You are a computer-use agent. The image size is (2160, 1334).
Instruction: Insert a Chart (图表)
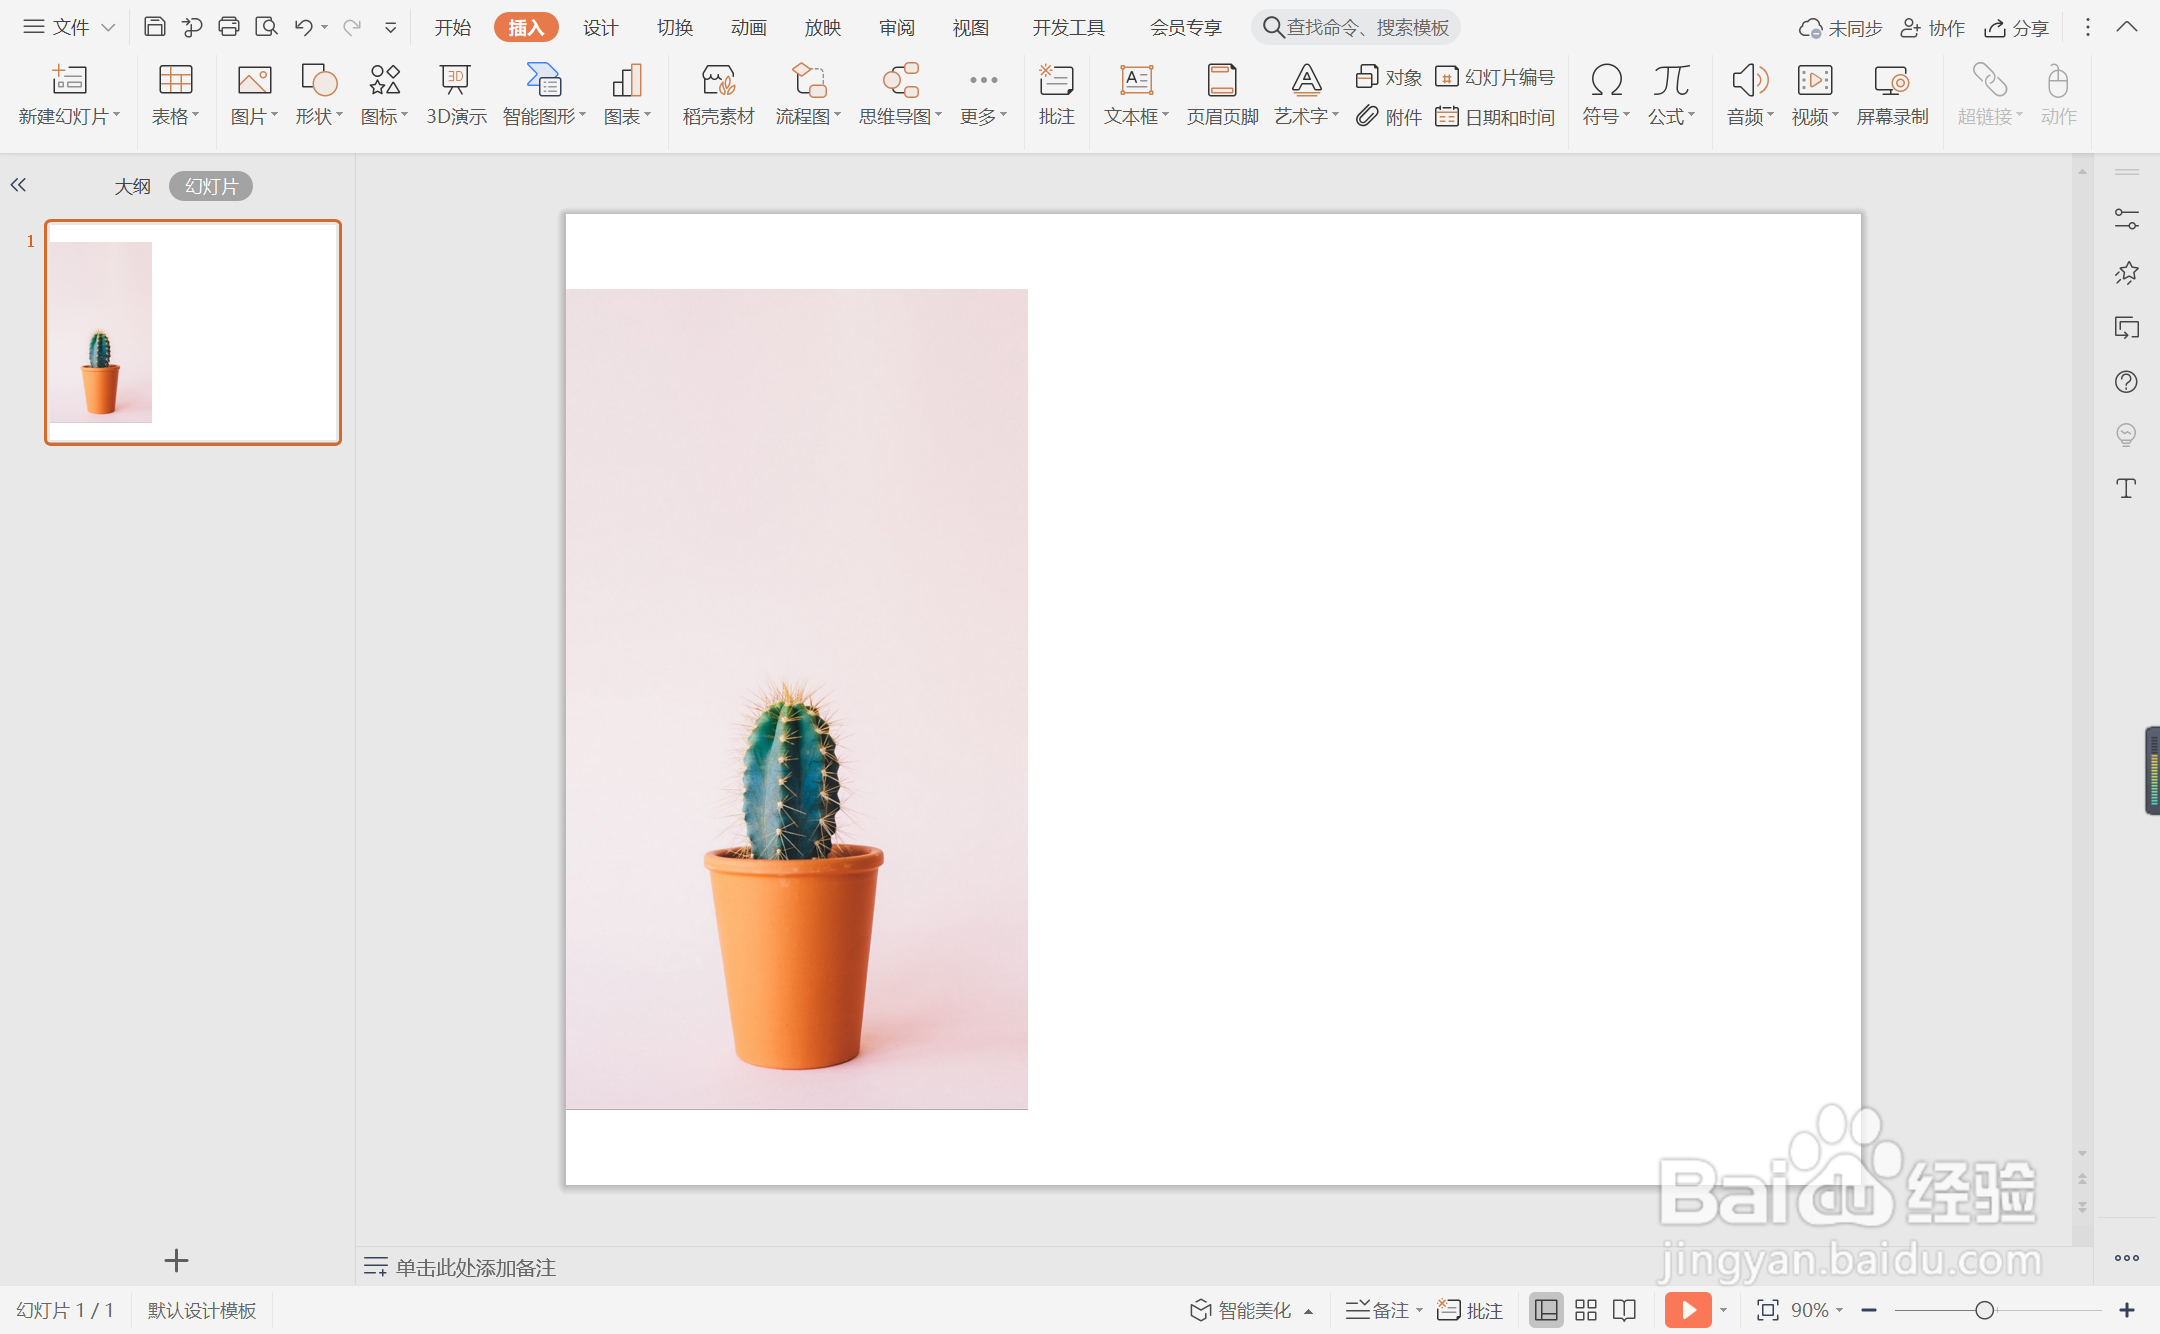tap(627, 94)
